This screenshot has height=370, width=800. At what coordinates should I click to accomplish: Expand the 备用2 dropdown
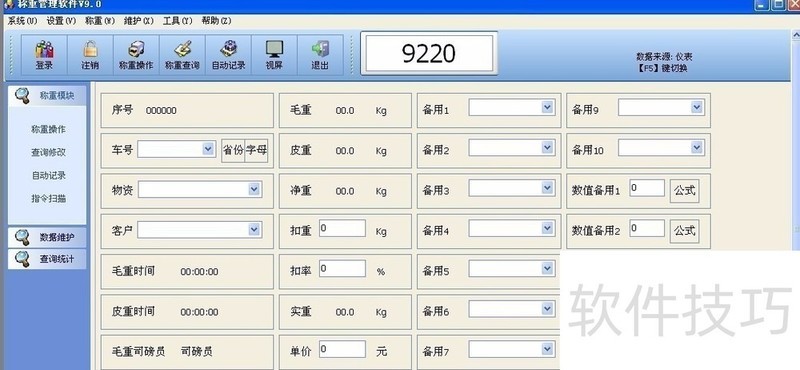[547, 147]
